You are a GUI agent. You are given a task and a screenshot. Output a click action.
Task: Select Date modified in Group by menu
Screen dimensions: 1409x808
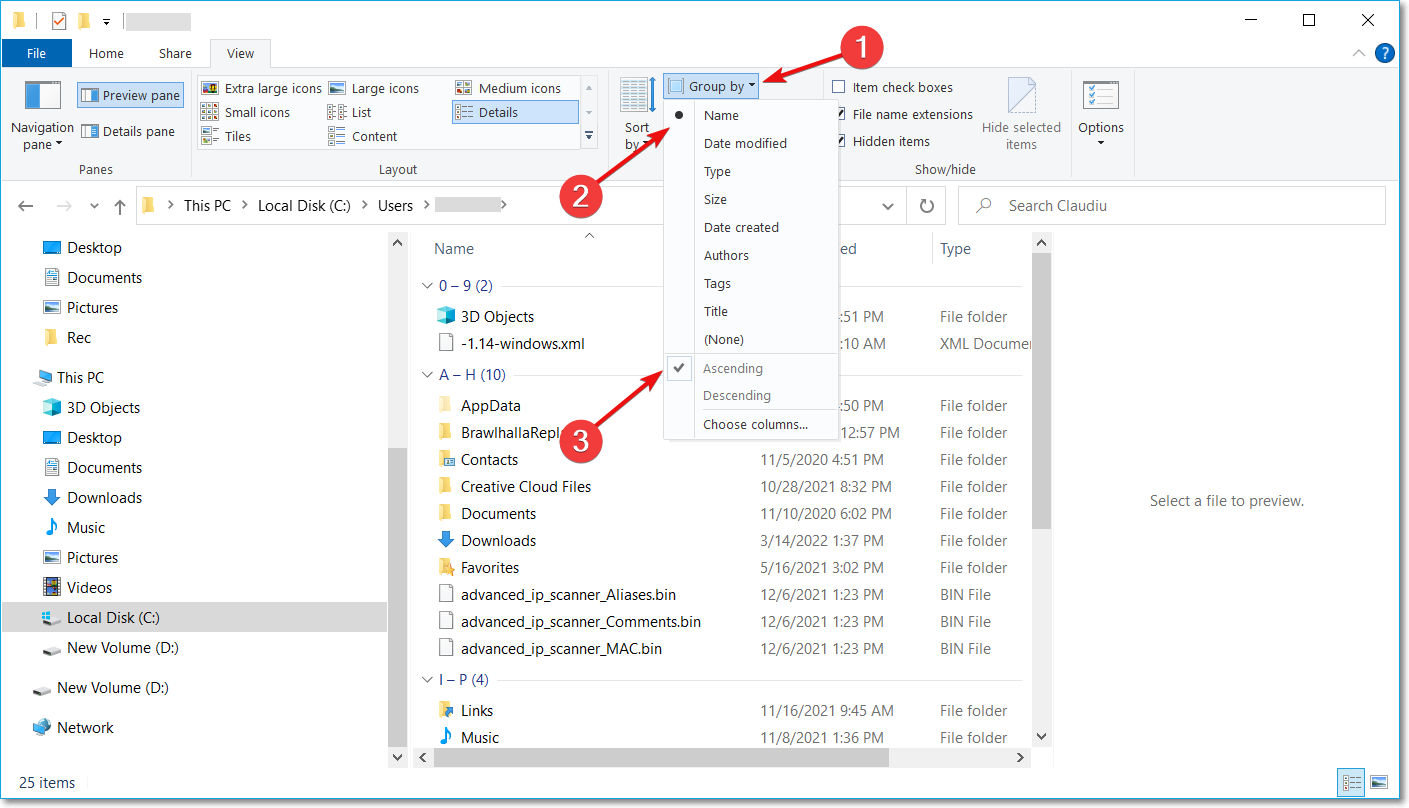click(x=745, y=144)
